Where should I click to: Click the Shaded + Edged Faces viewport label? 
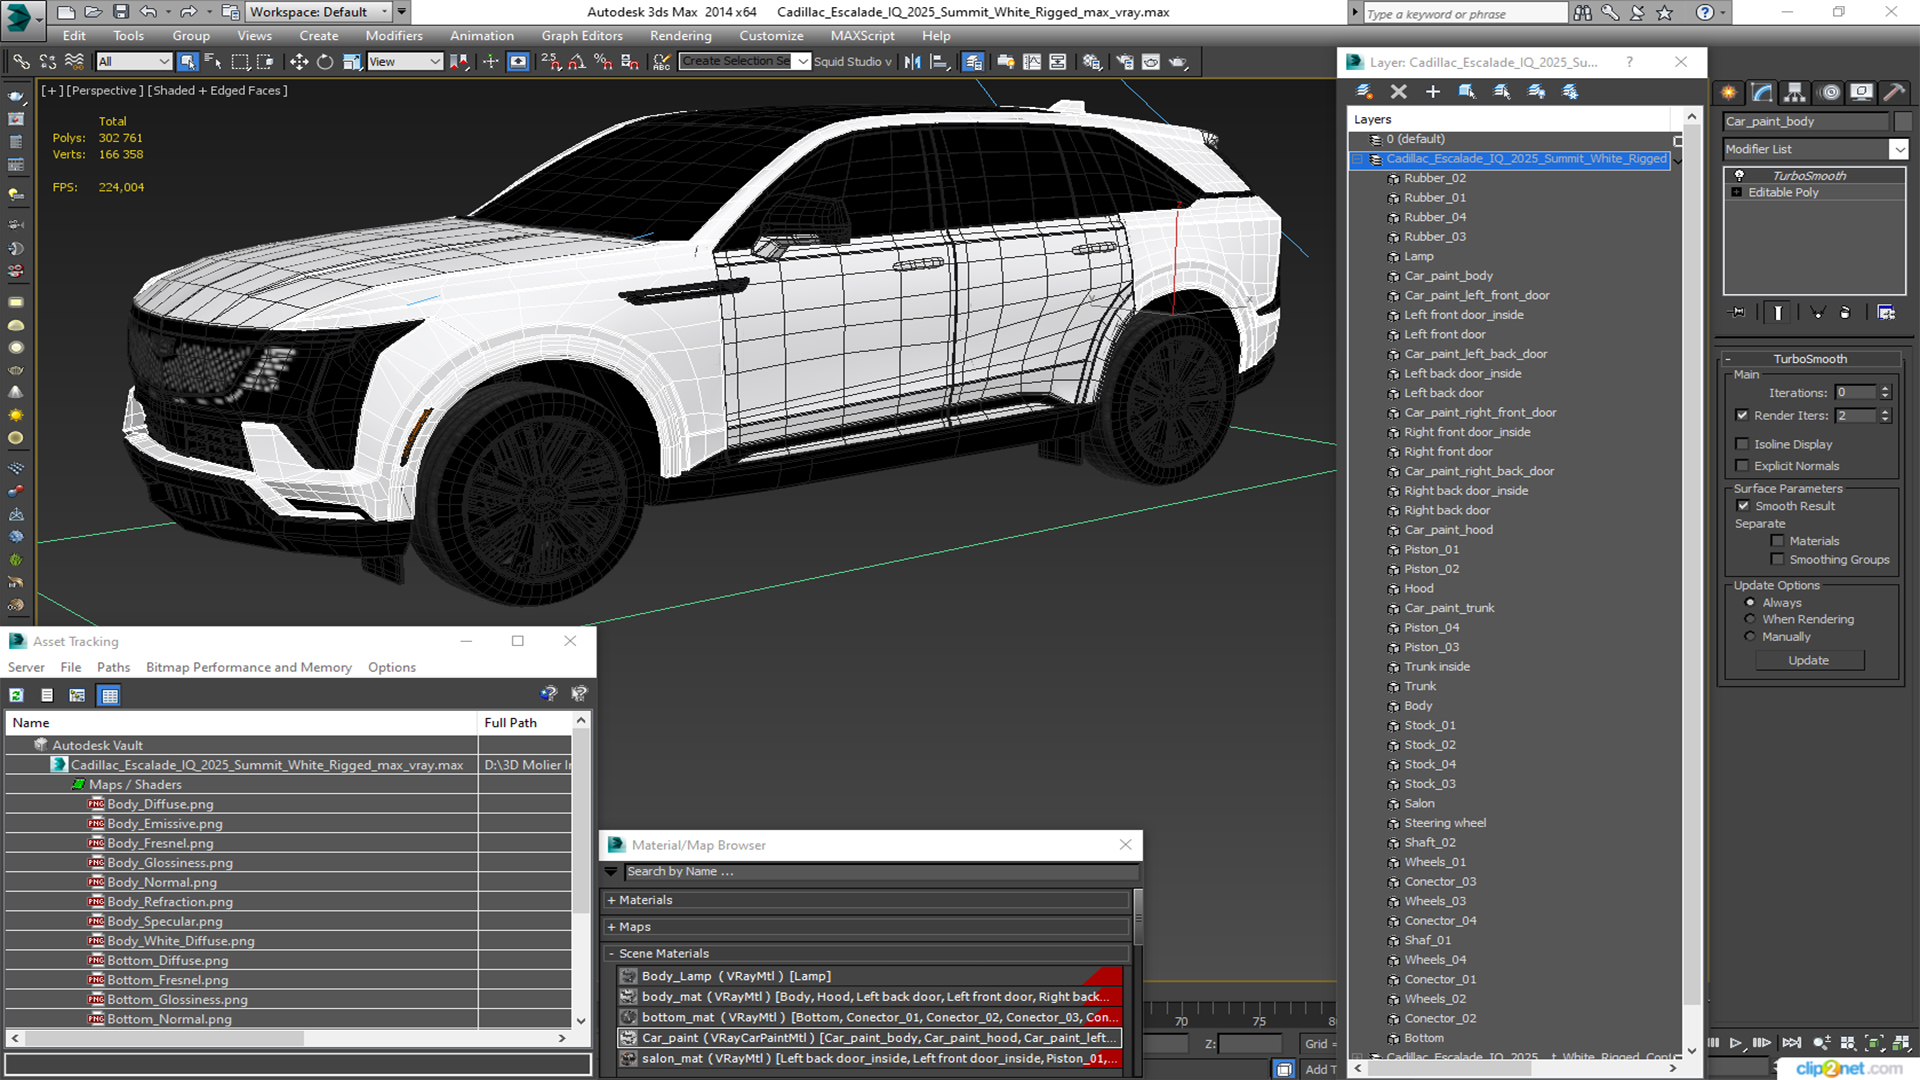[x=217, y=90]
